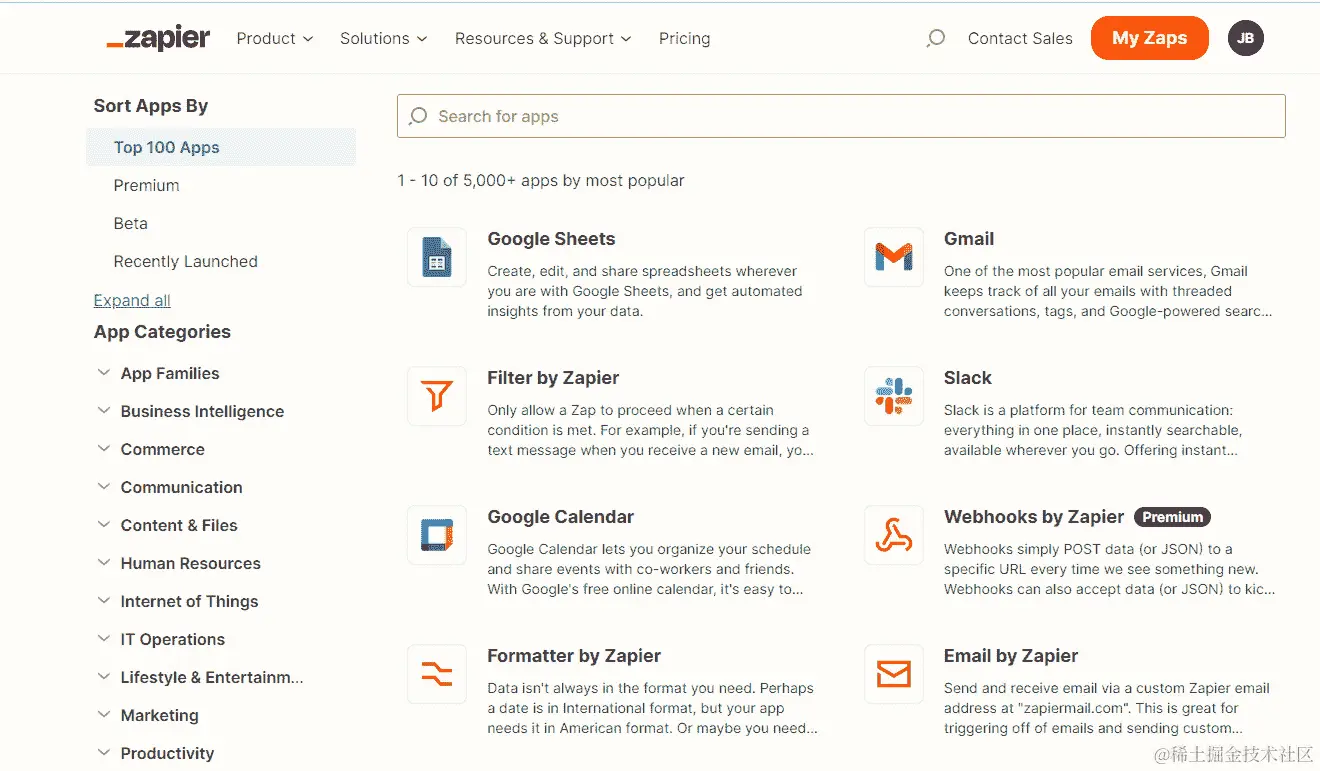Open the Gmail title link
1320x771 pixels.
[x=969, y=239]
